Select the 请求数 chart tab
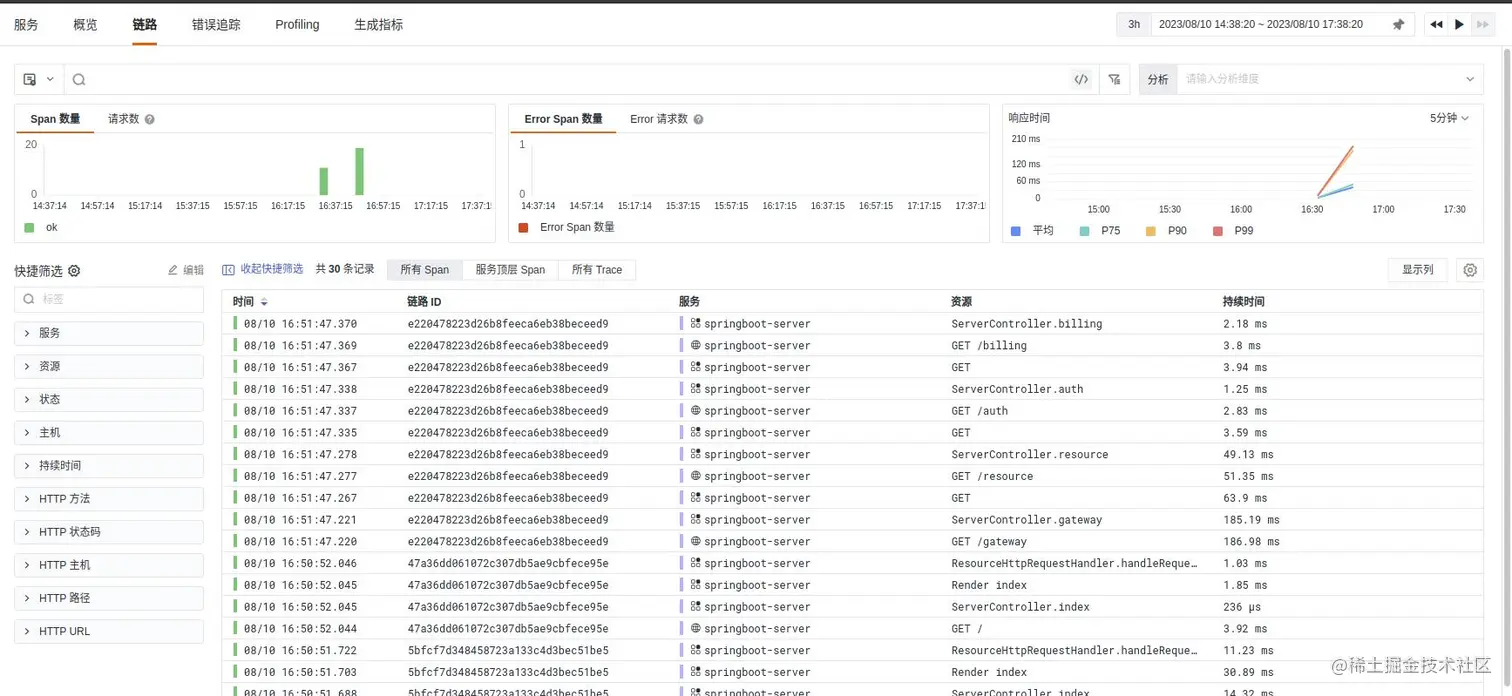1512x696 pixels. coord(124,119)
